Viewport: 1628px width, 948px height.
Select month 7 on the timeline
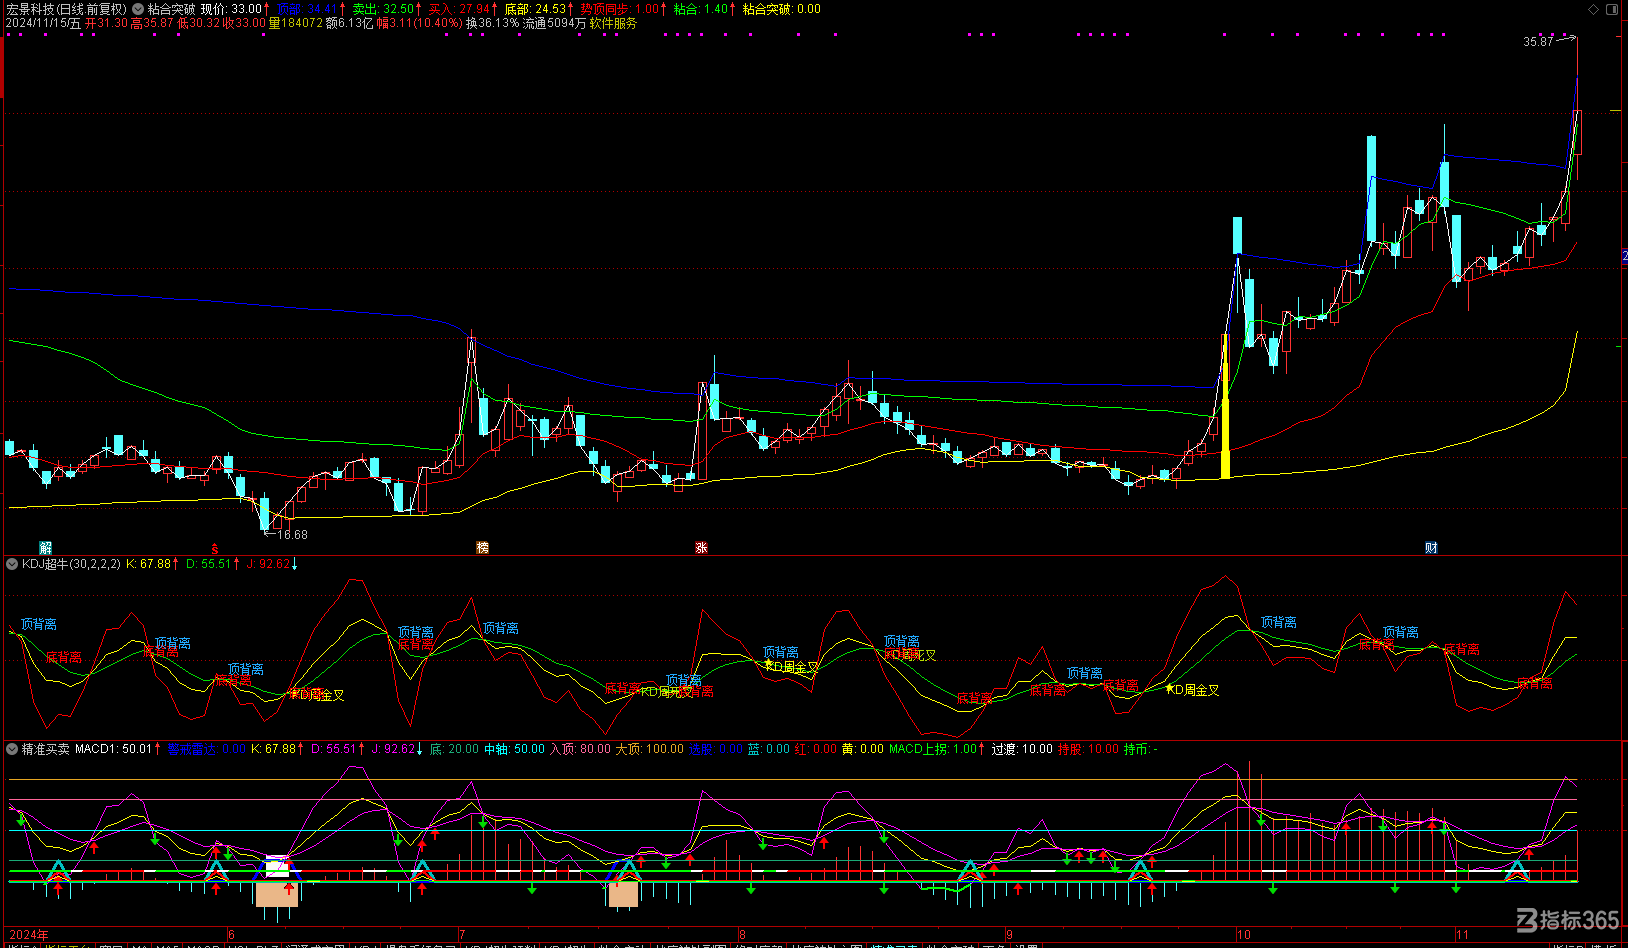(462, 935)
